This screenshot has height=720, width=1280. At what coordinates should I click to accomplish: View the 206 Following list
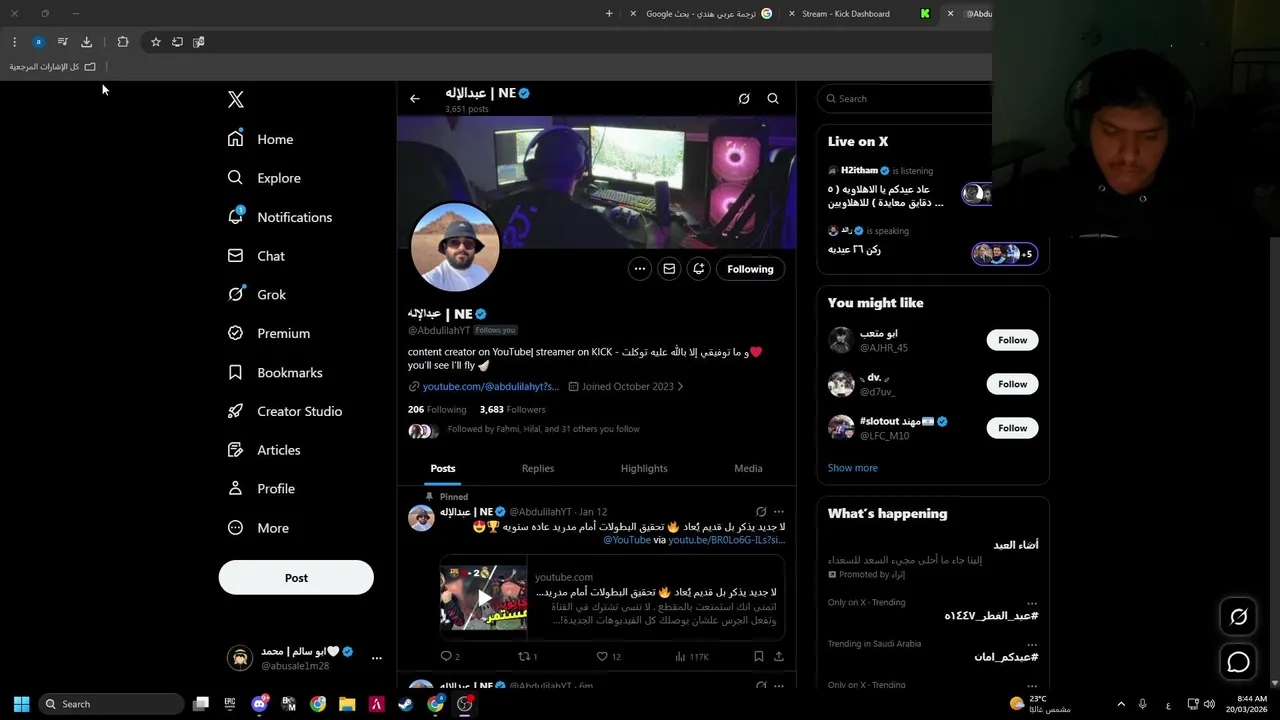click(437, 409)
